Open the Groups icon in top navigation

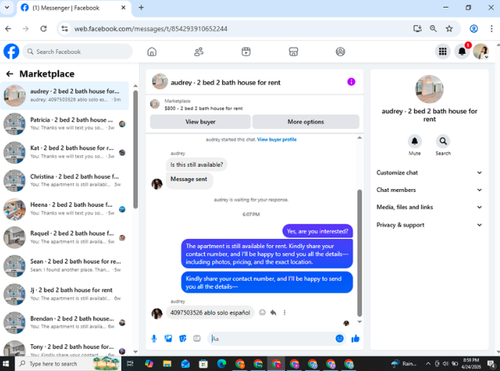click(x=340, y=52)
